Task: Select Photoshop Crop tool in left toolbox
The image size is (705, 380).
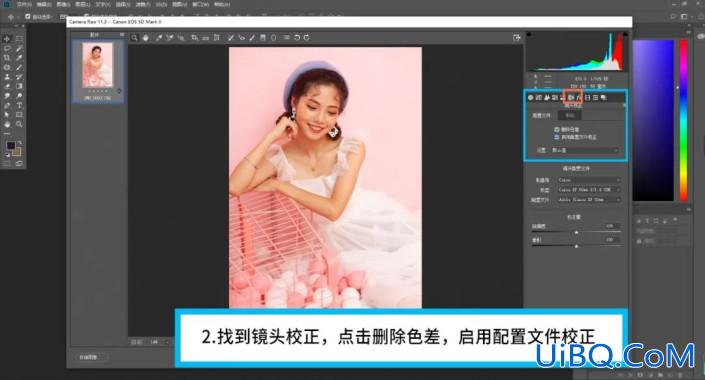Action: click(x=7, y=58)
